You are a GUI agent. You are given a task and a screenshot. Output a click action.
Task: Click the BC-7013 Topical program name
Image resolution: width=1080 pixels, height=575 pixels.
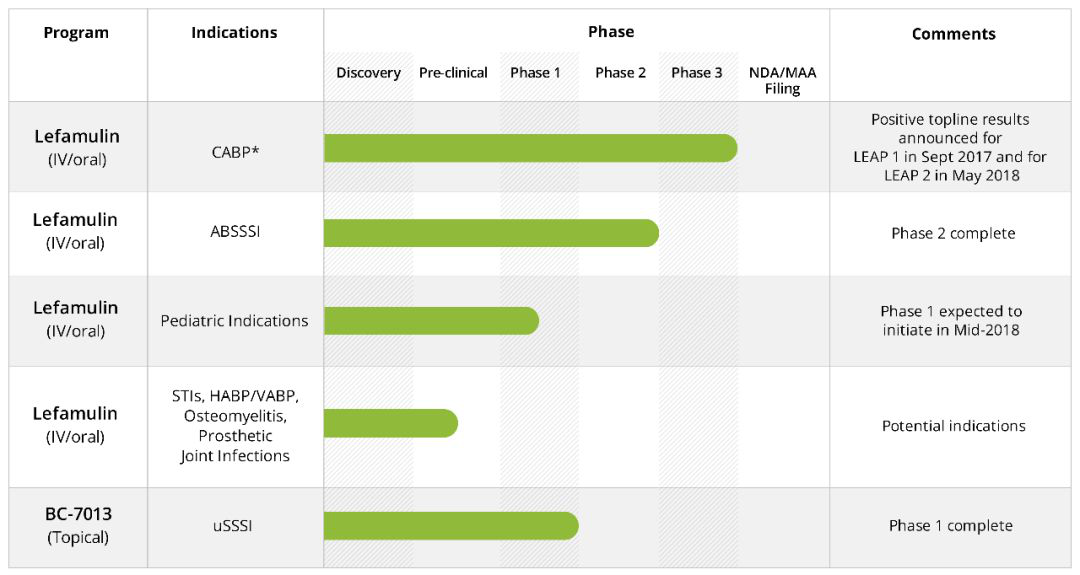point(78,525)
